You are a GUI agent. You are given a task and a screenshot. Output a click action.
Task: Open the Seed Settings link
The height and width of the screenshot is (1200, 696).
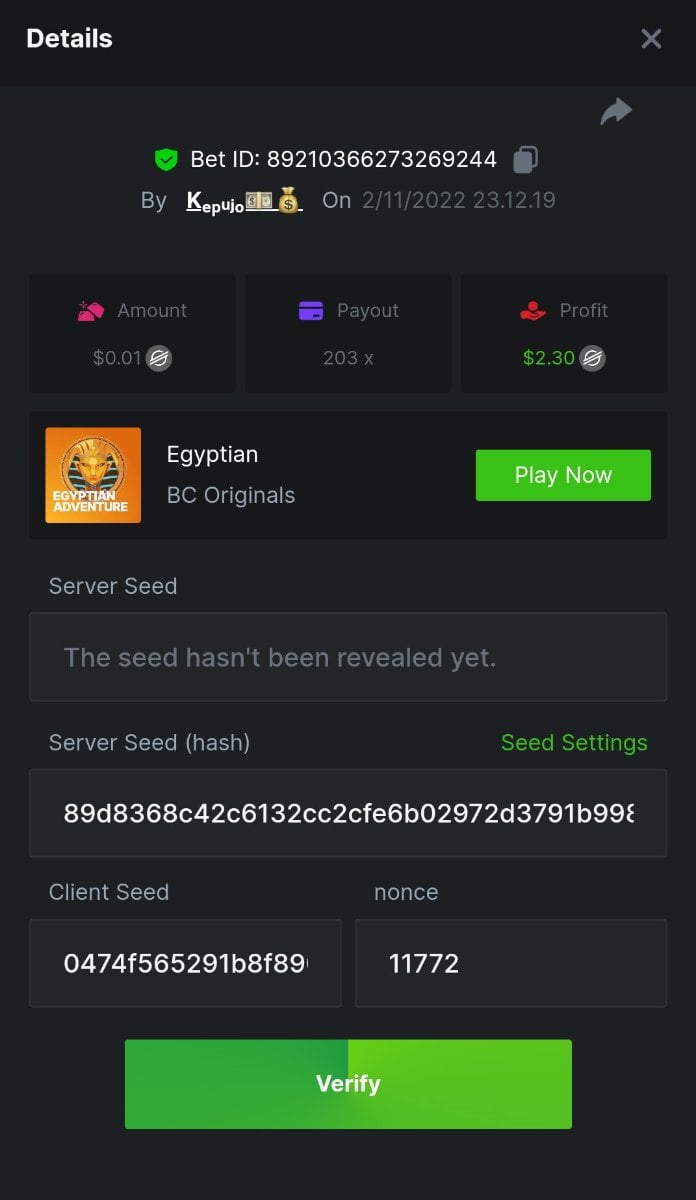tap(574, 743)
